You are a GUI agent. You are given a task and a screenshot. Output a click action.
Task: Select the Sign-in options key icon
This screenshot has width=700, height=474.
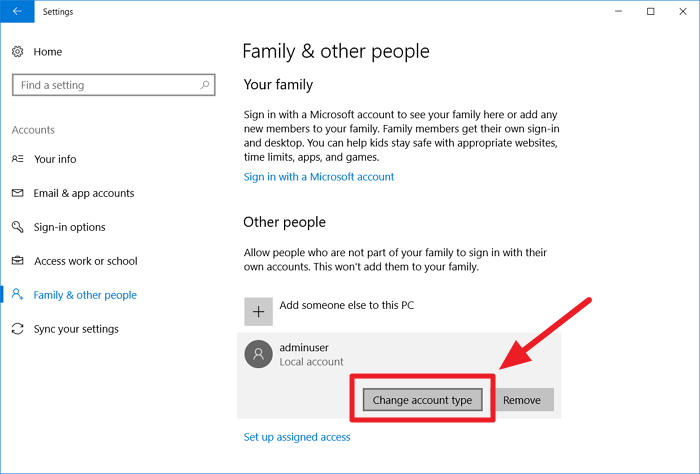pos(18,227)
